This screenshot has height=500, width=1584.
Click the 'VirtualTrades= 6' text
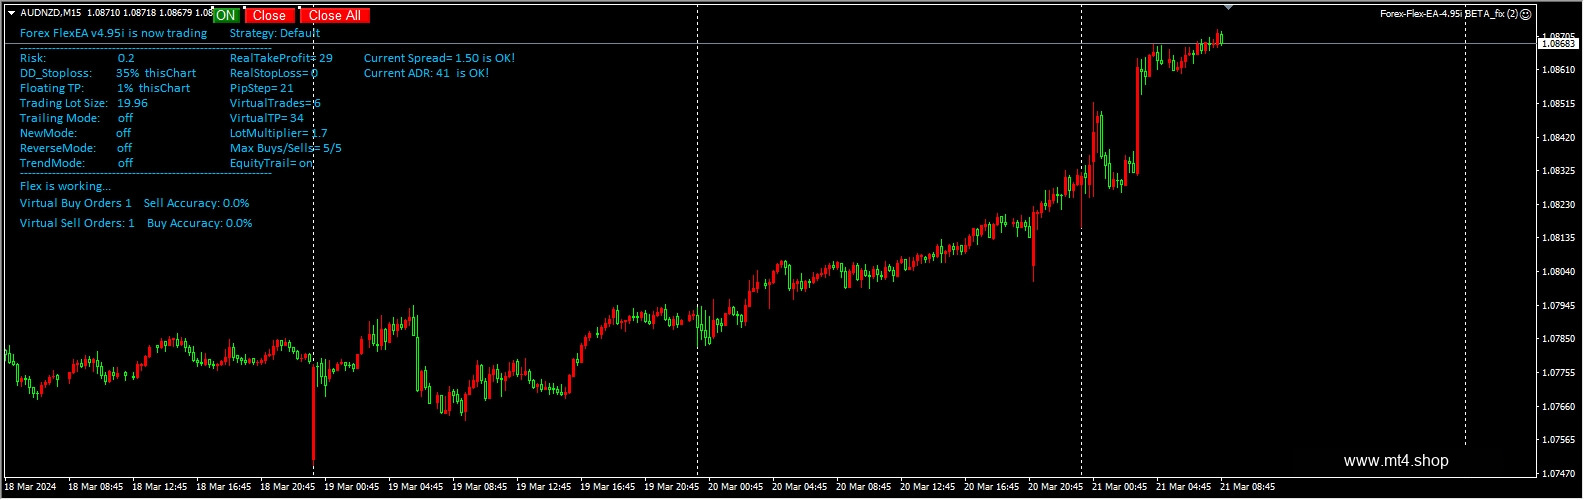pyautogui.click(x=276, y=103)
